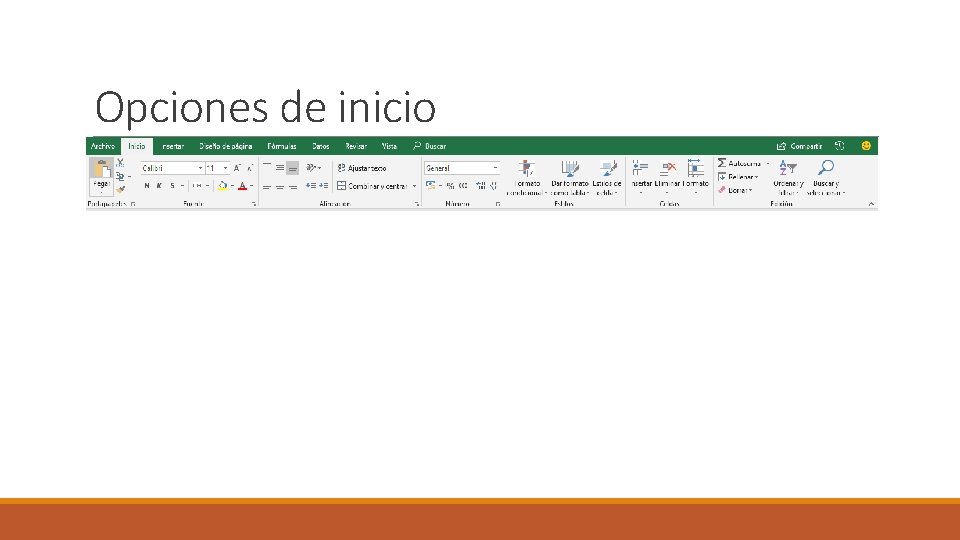Click the decrease indent icon
Viewport: 960px width, 540px height.
(x=311, y=186)
